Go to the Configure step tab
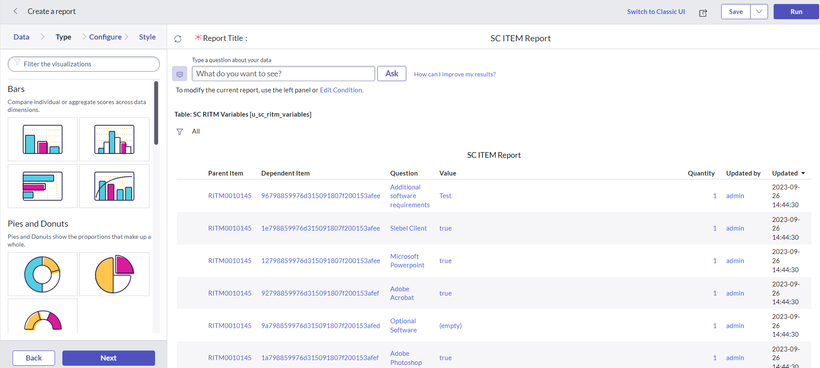Image resolution: width=820 pixels, height=368 pixels. (105, 37)
